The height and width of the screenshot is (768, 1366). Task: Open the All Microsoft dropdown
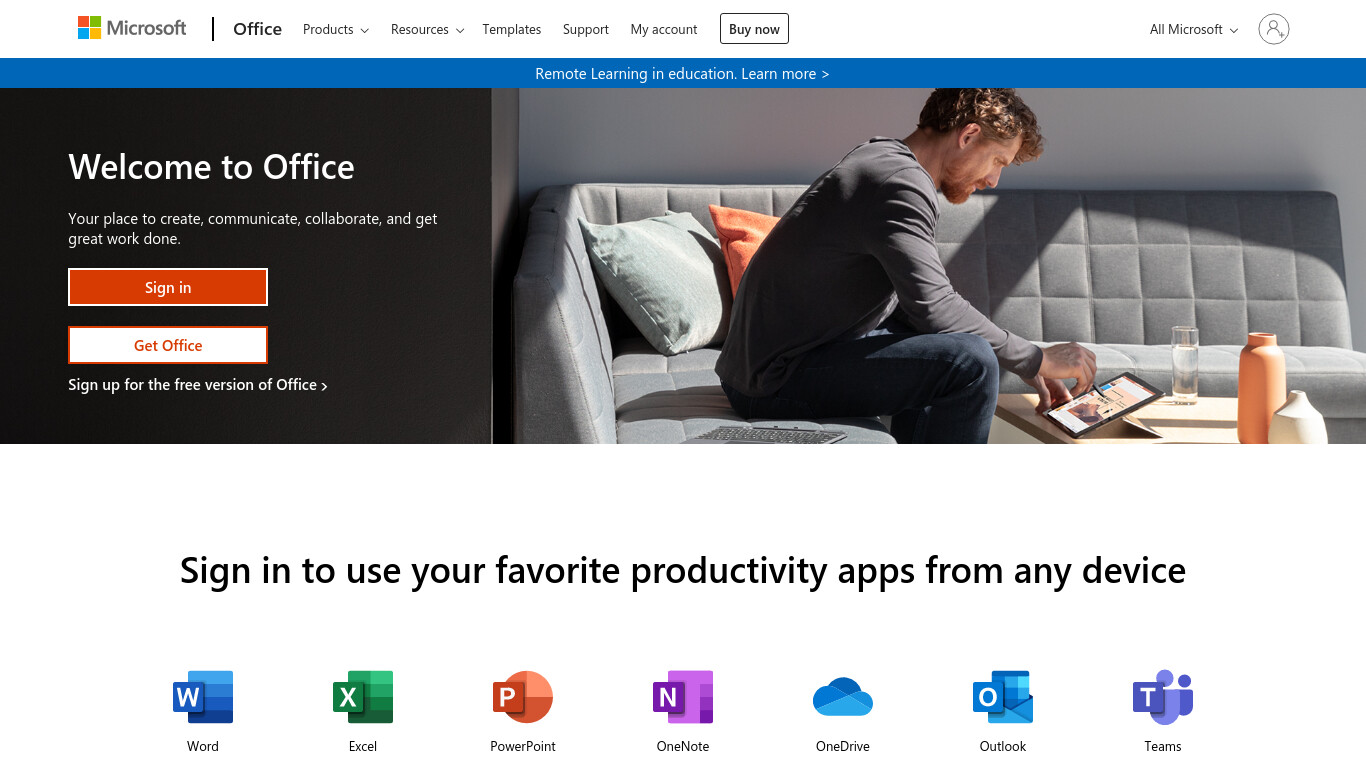1194,29
